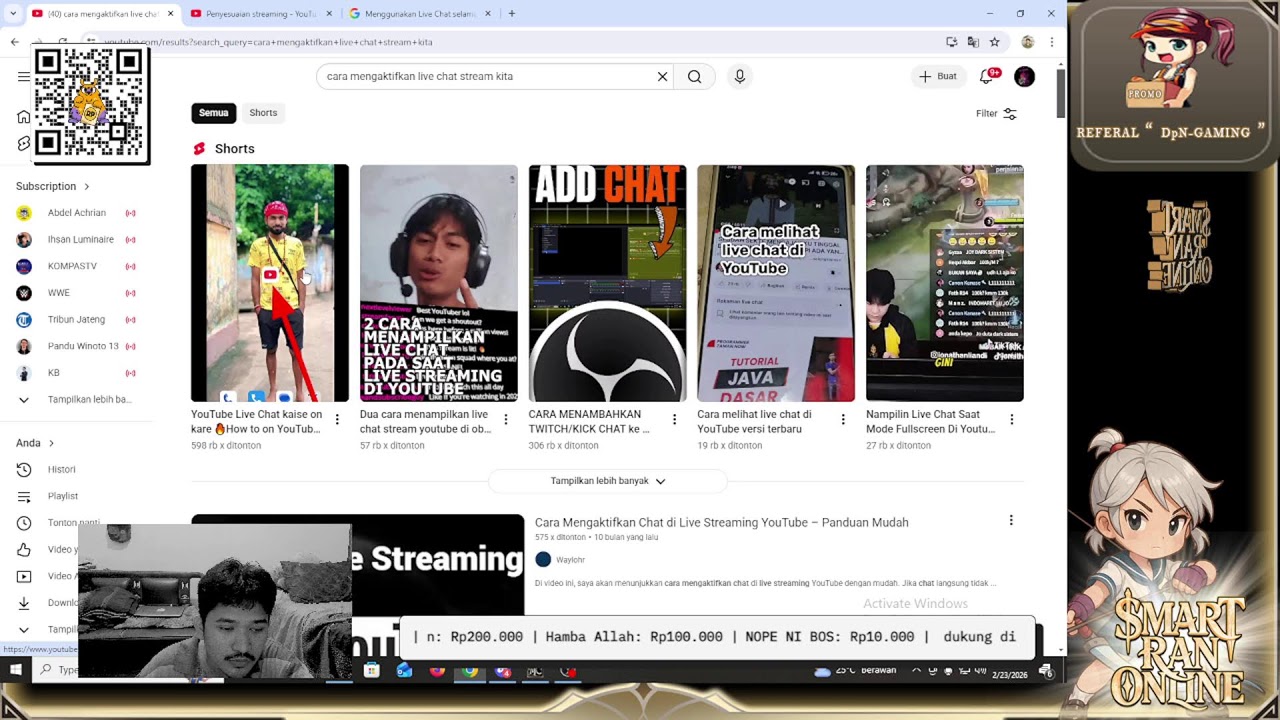The height and width of the screenshot is (720, 1280).
Task: Select the Shorts filter chip
Action: (263, 113)
